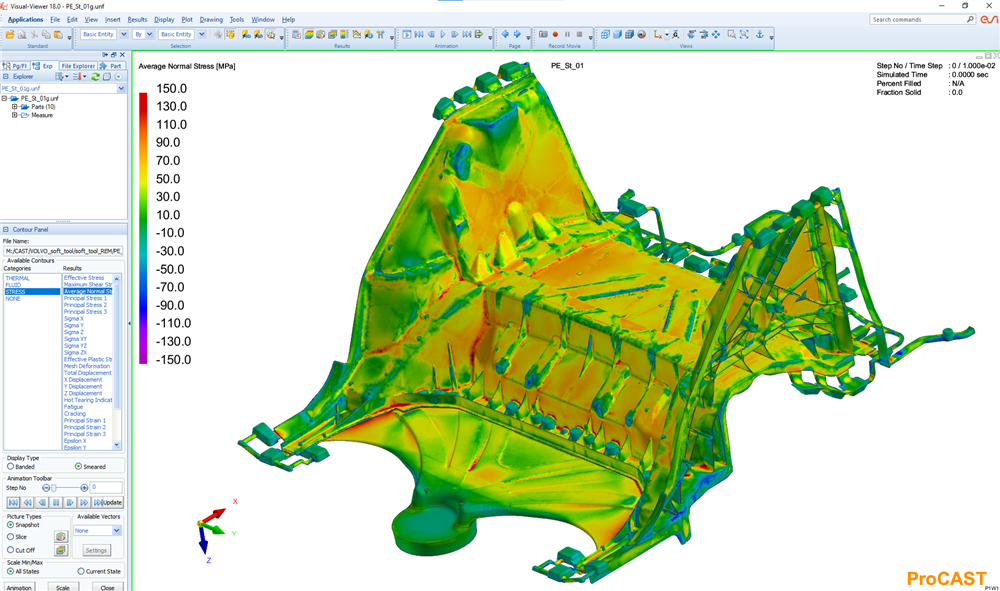This screenshot has height=591, width=1000.
Task: Click the zoom window icon in Views toolbar
Action: (732, 34)
